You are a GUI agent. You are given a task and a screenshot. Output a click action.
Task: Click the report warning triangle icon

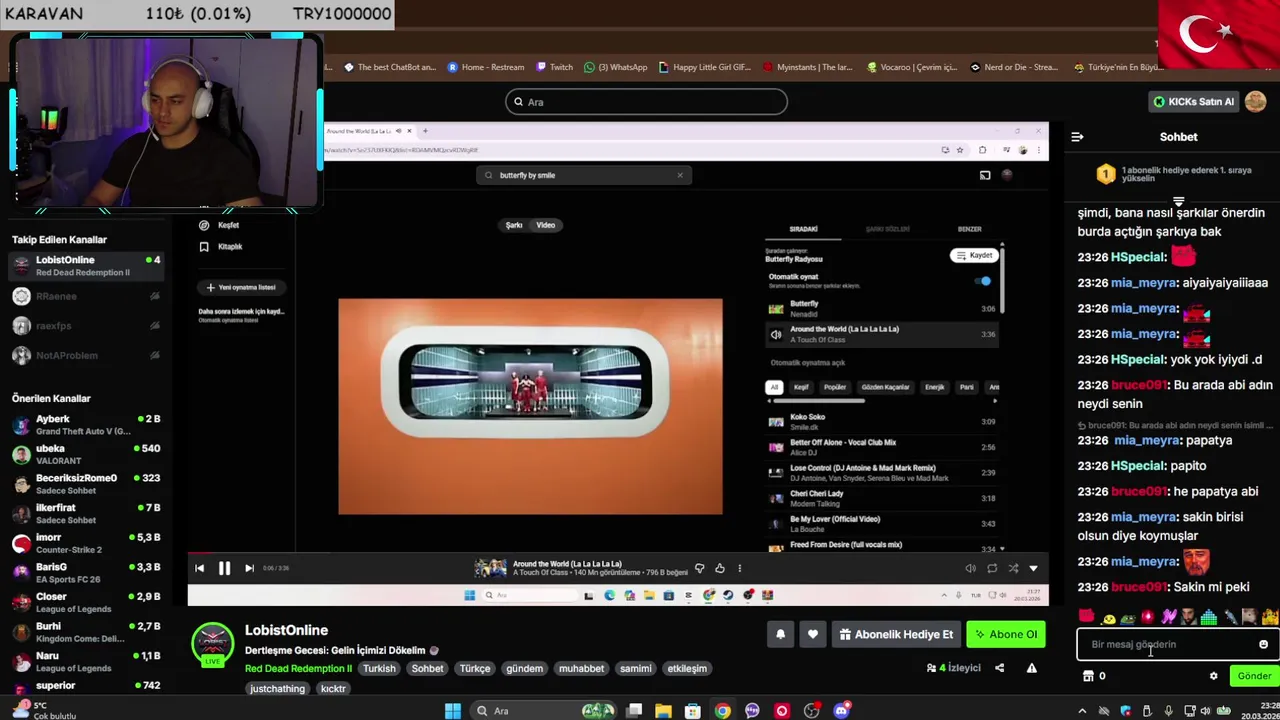(x=1031, y=668)
